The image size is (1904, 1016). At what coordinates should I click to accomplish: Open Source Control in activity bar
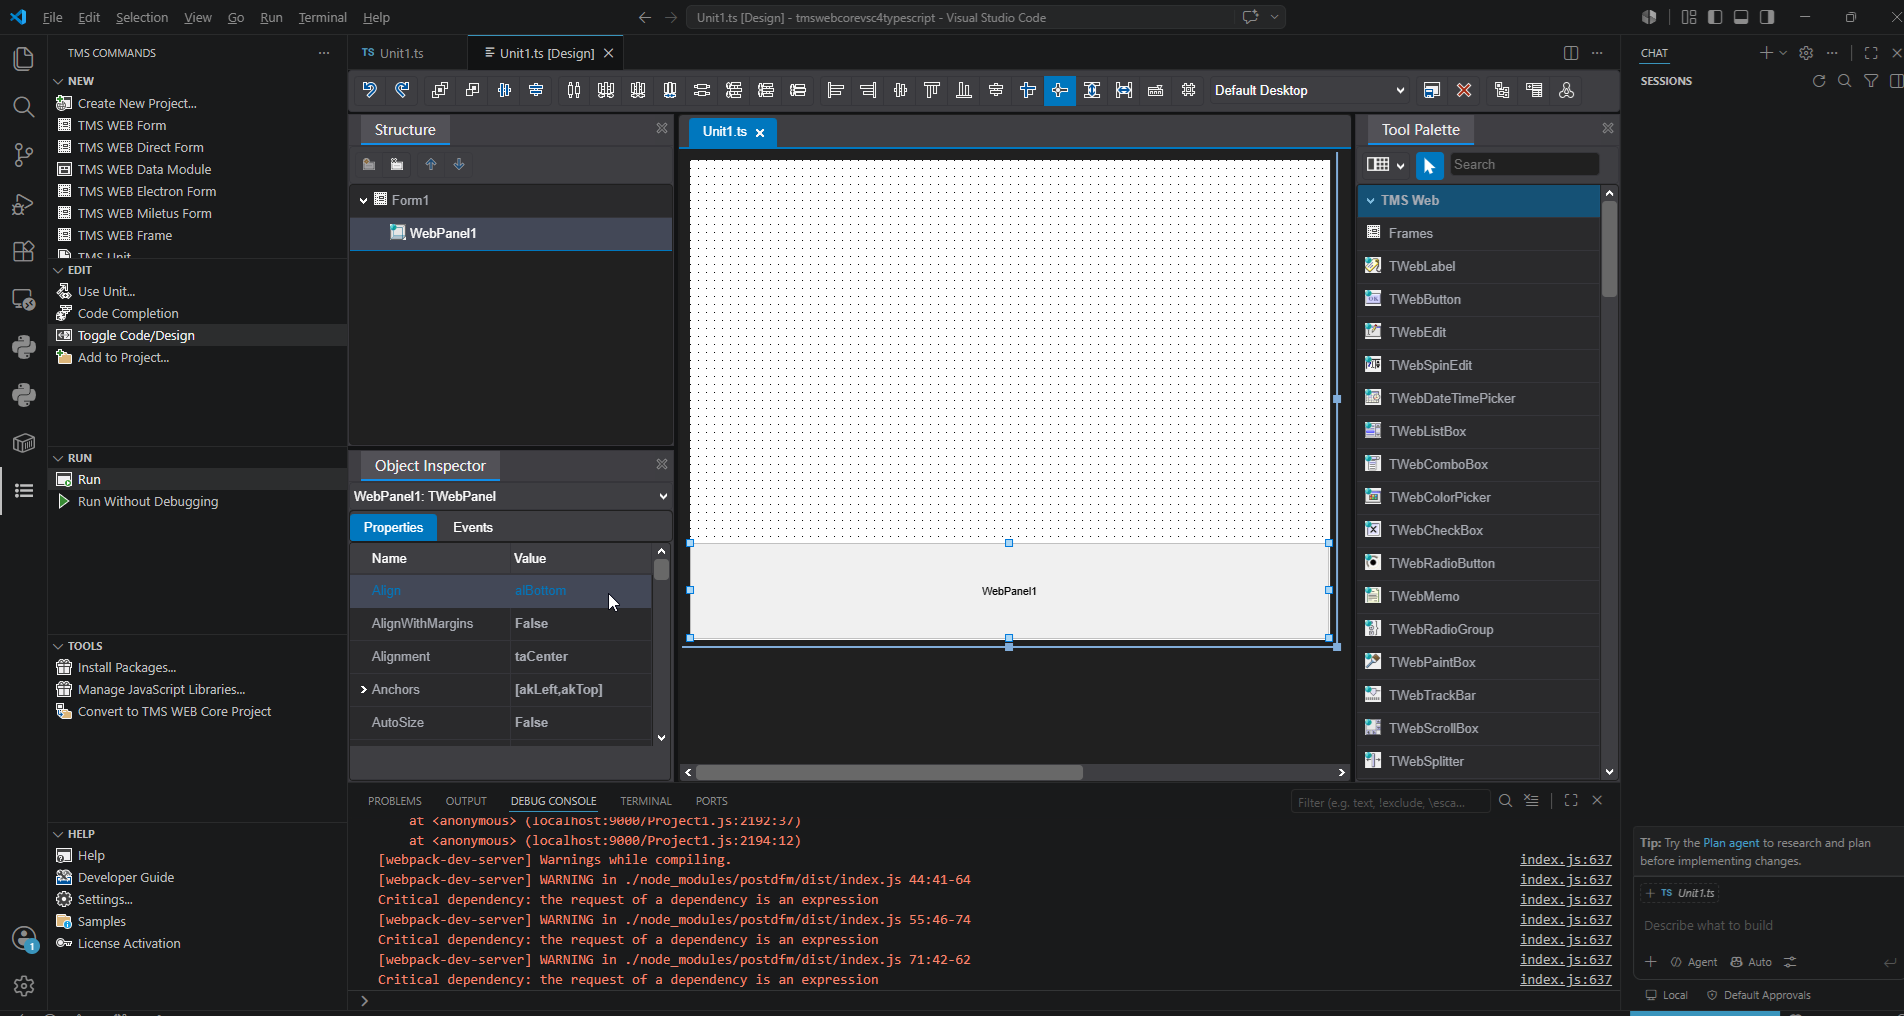[x=23, y=155]
